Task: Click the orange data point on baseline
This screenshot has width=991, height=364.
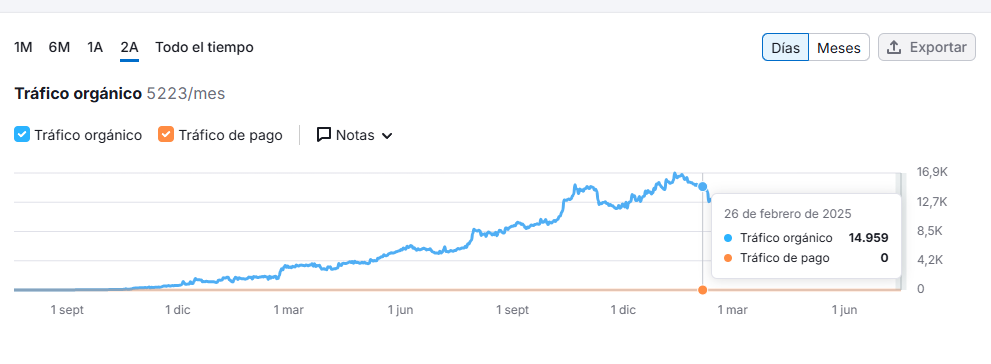Action: coord(702,290)
